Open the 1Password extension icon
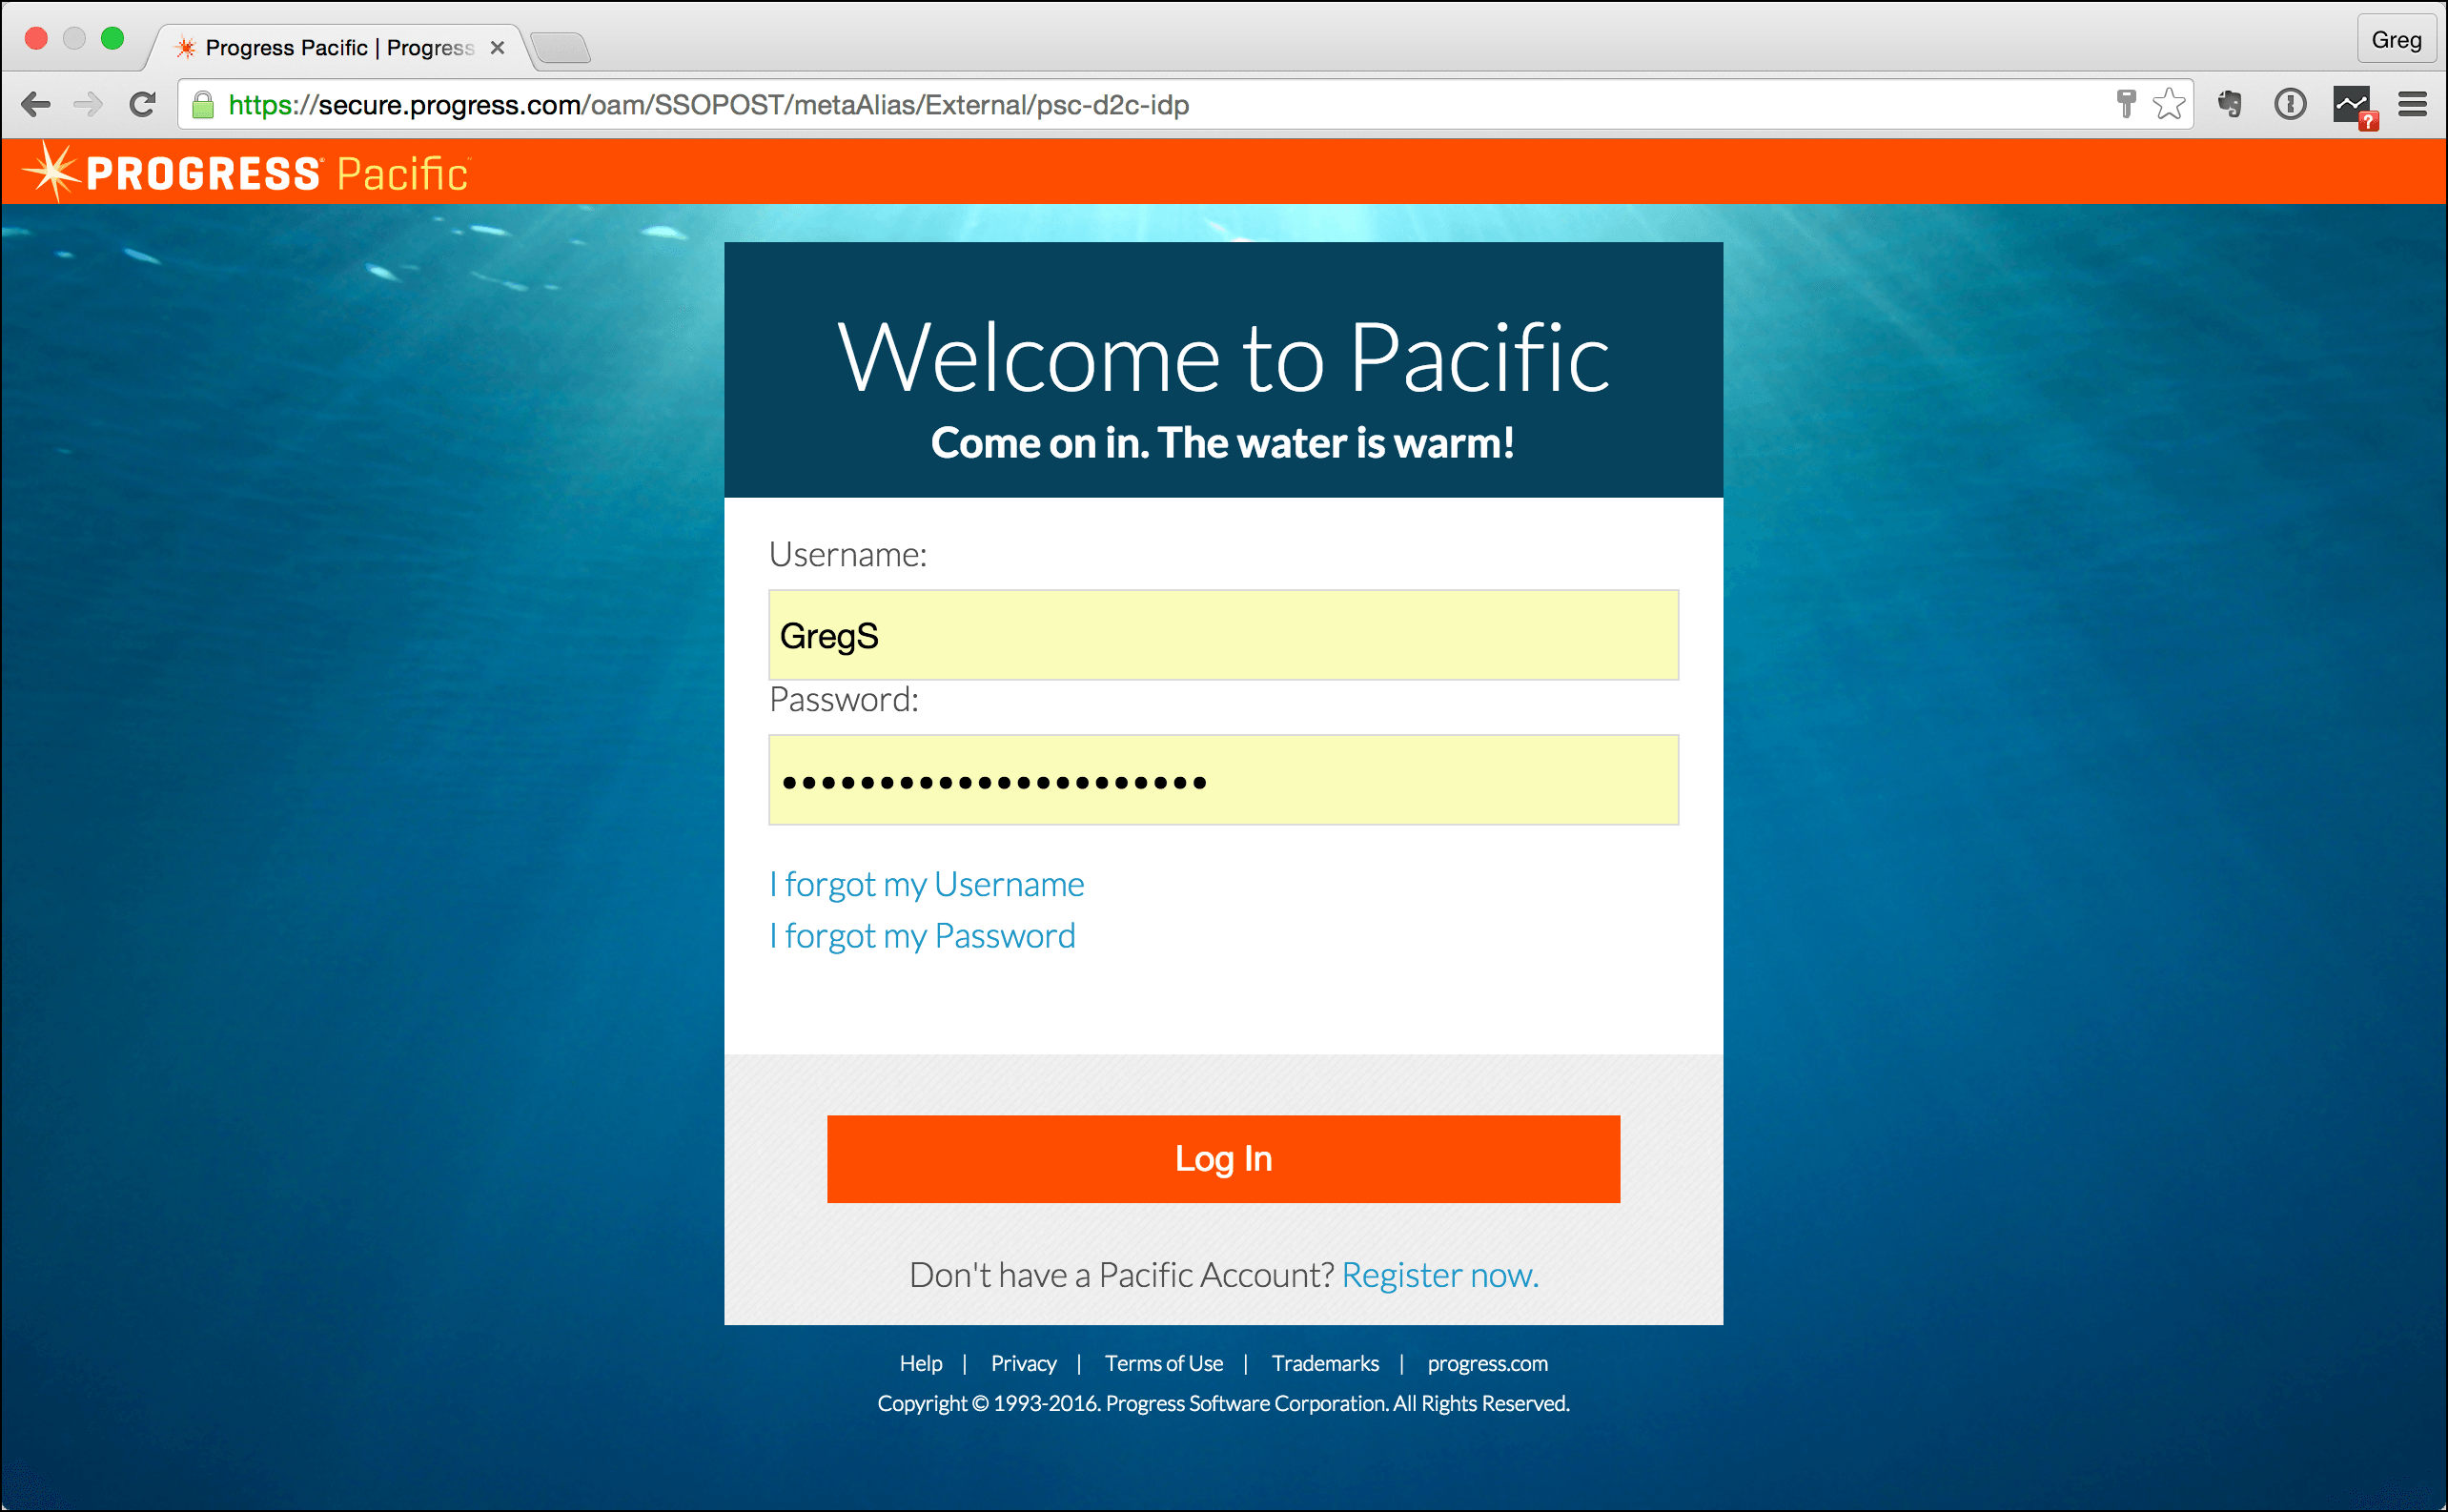 [2290, 104]
